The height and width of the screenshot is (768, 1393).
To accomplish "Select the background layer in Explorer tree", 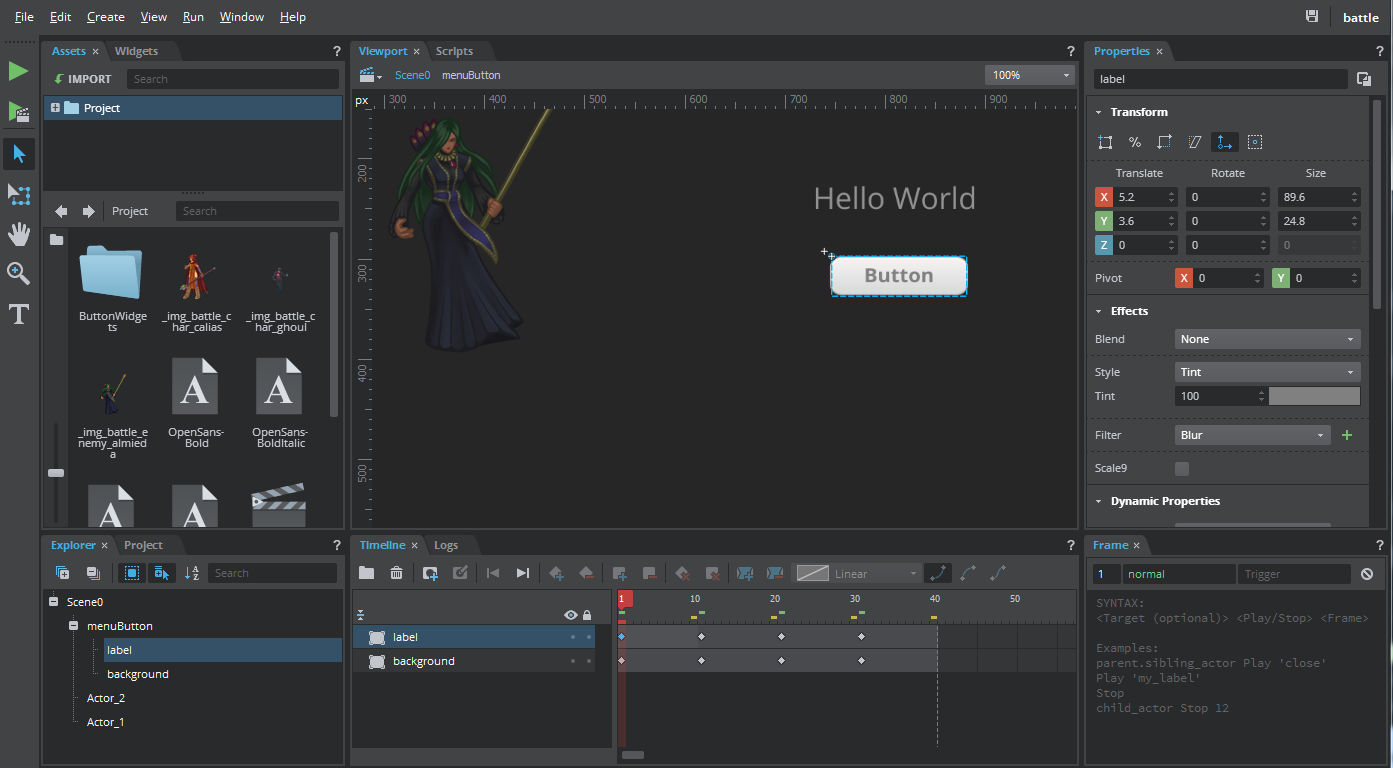I will [137, 674].
